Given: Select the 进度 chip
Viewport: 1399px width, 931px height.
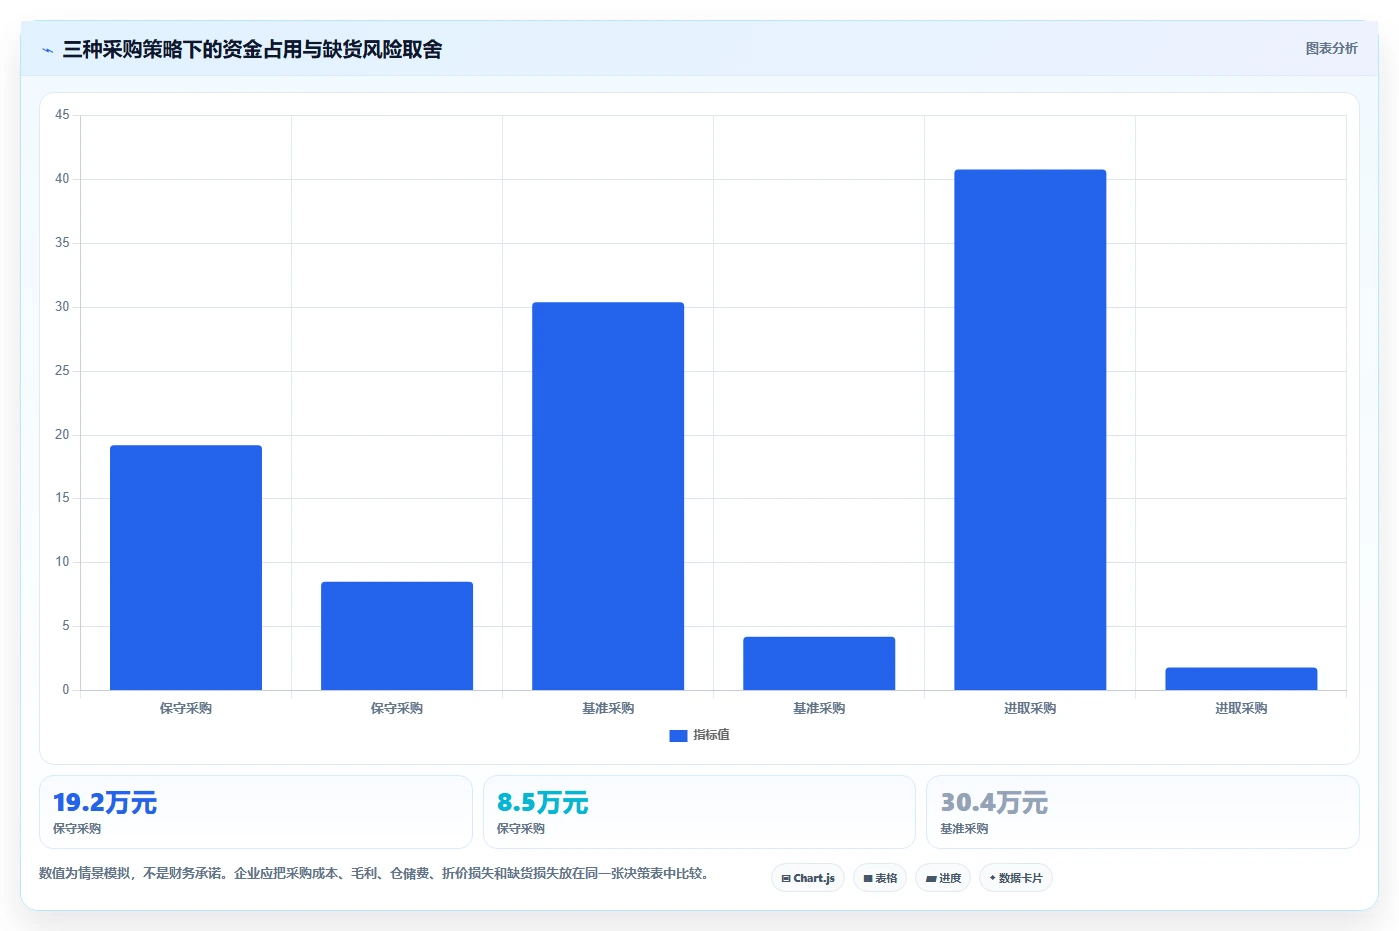Looking at the screenshot, I should pyautogui.click(x=943, y=878).
